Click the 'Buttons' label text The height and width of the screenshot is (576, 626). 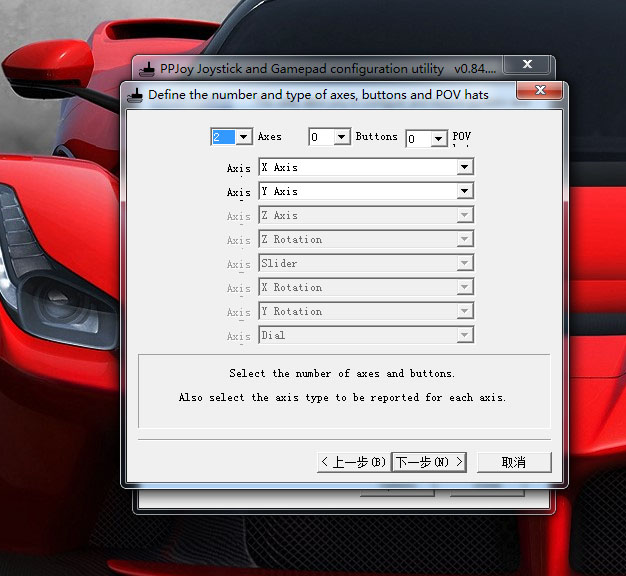[x=376, y=137]
